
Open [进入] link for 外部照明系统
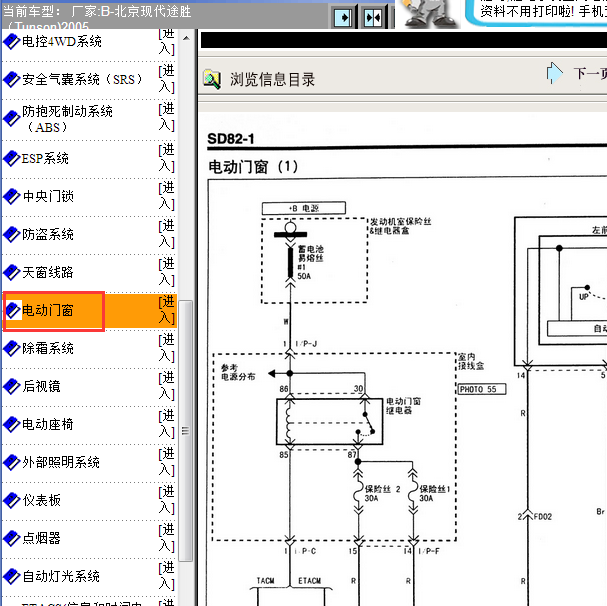(167, 462)
